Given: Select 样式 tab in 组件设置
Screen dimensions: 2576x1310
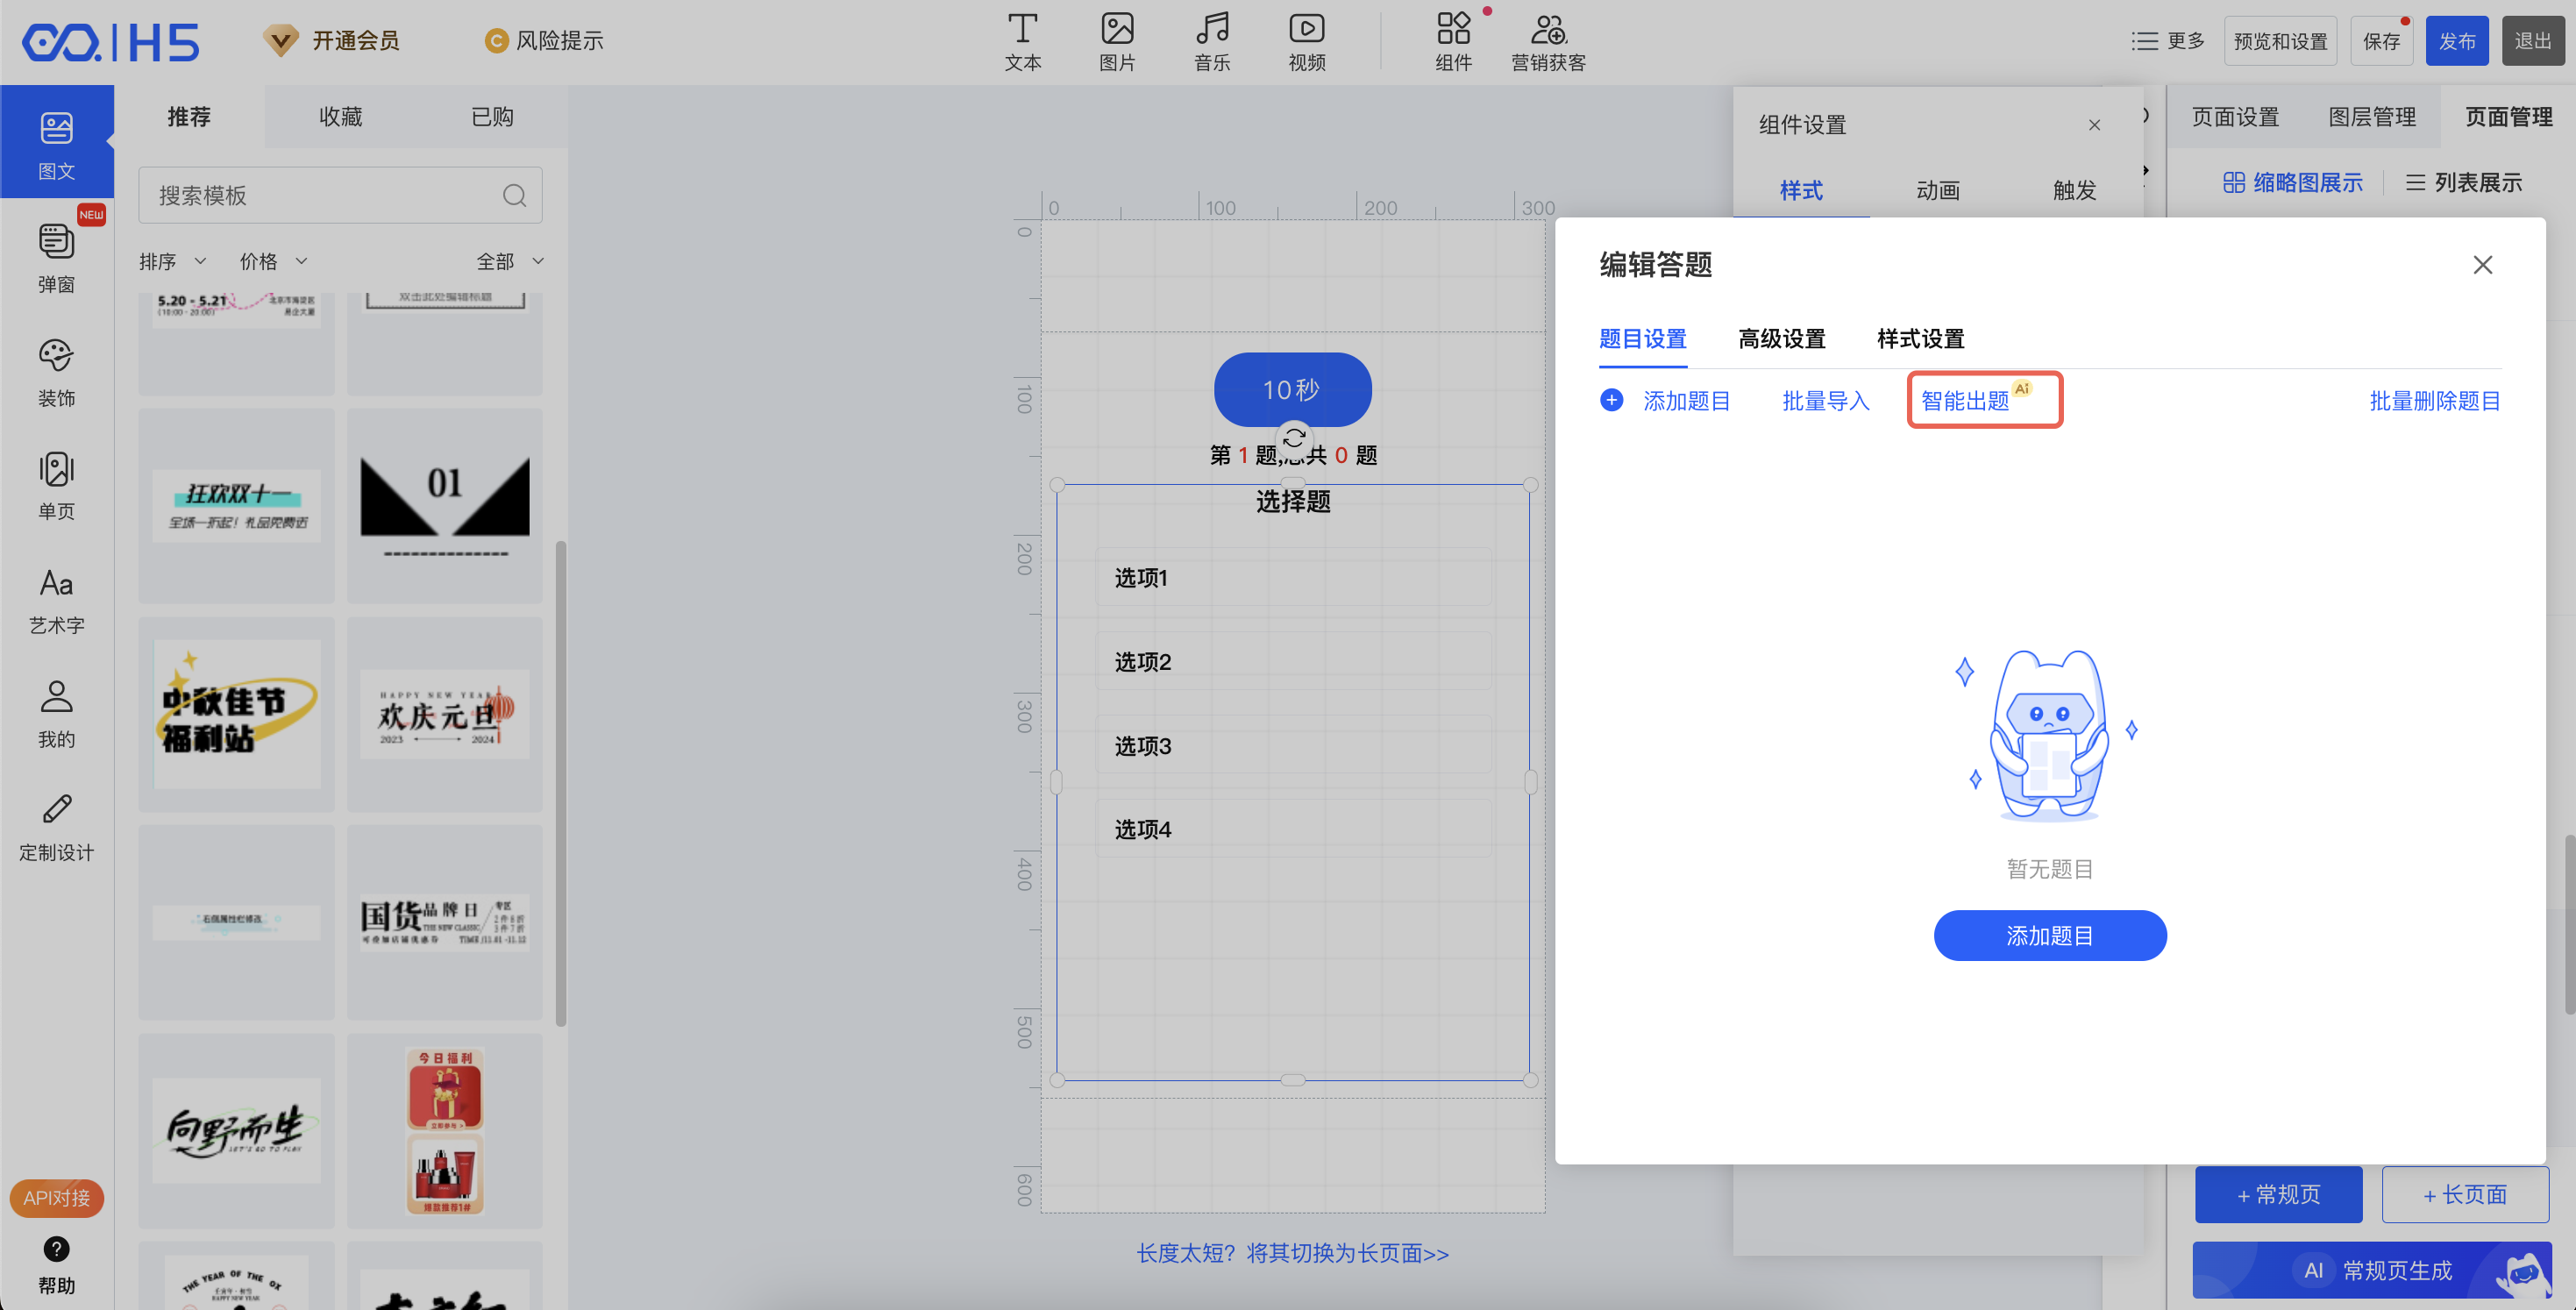Looking at the screenshot, I should pyautogui.click(x=1801, y=190).
